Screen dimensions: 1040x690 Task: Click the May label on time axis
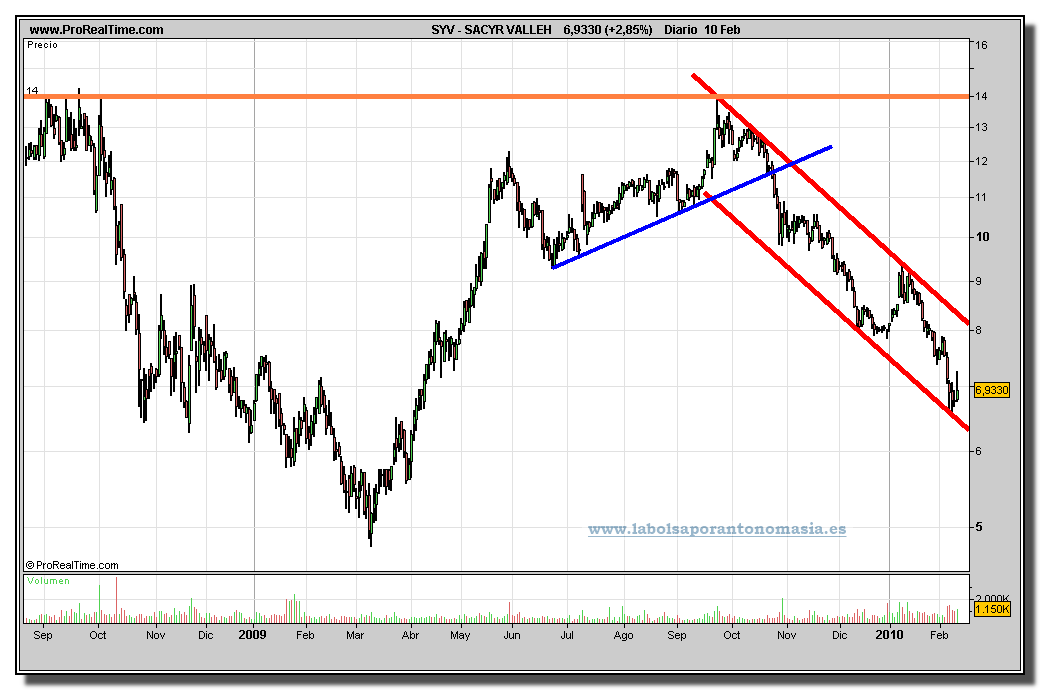point(460,636)
